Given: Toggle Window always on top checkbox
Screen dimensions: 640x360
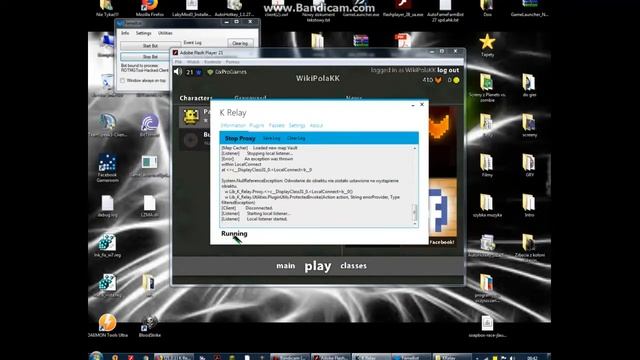Looking at the screenshot, I should pos(122,81).
